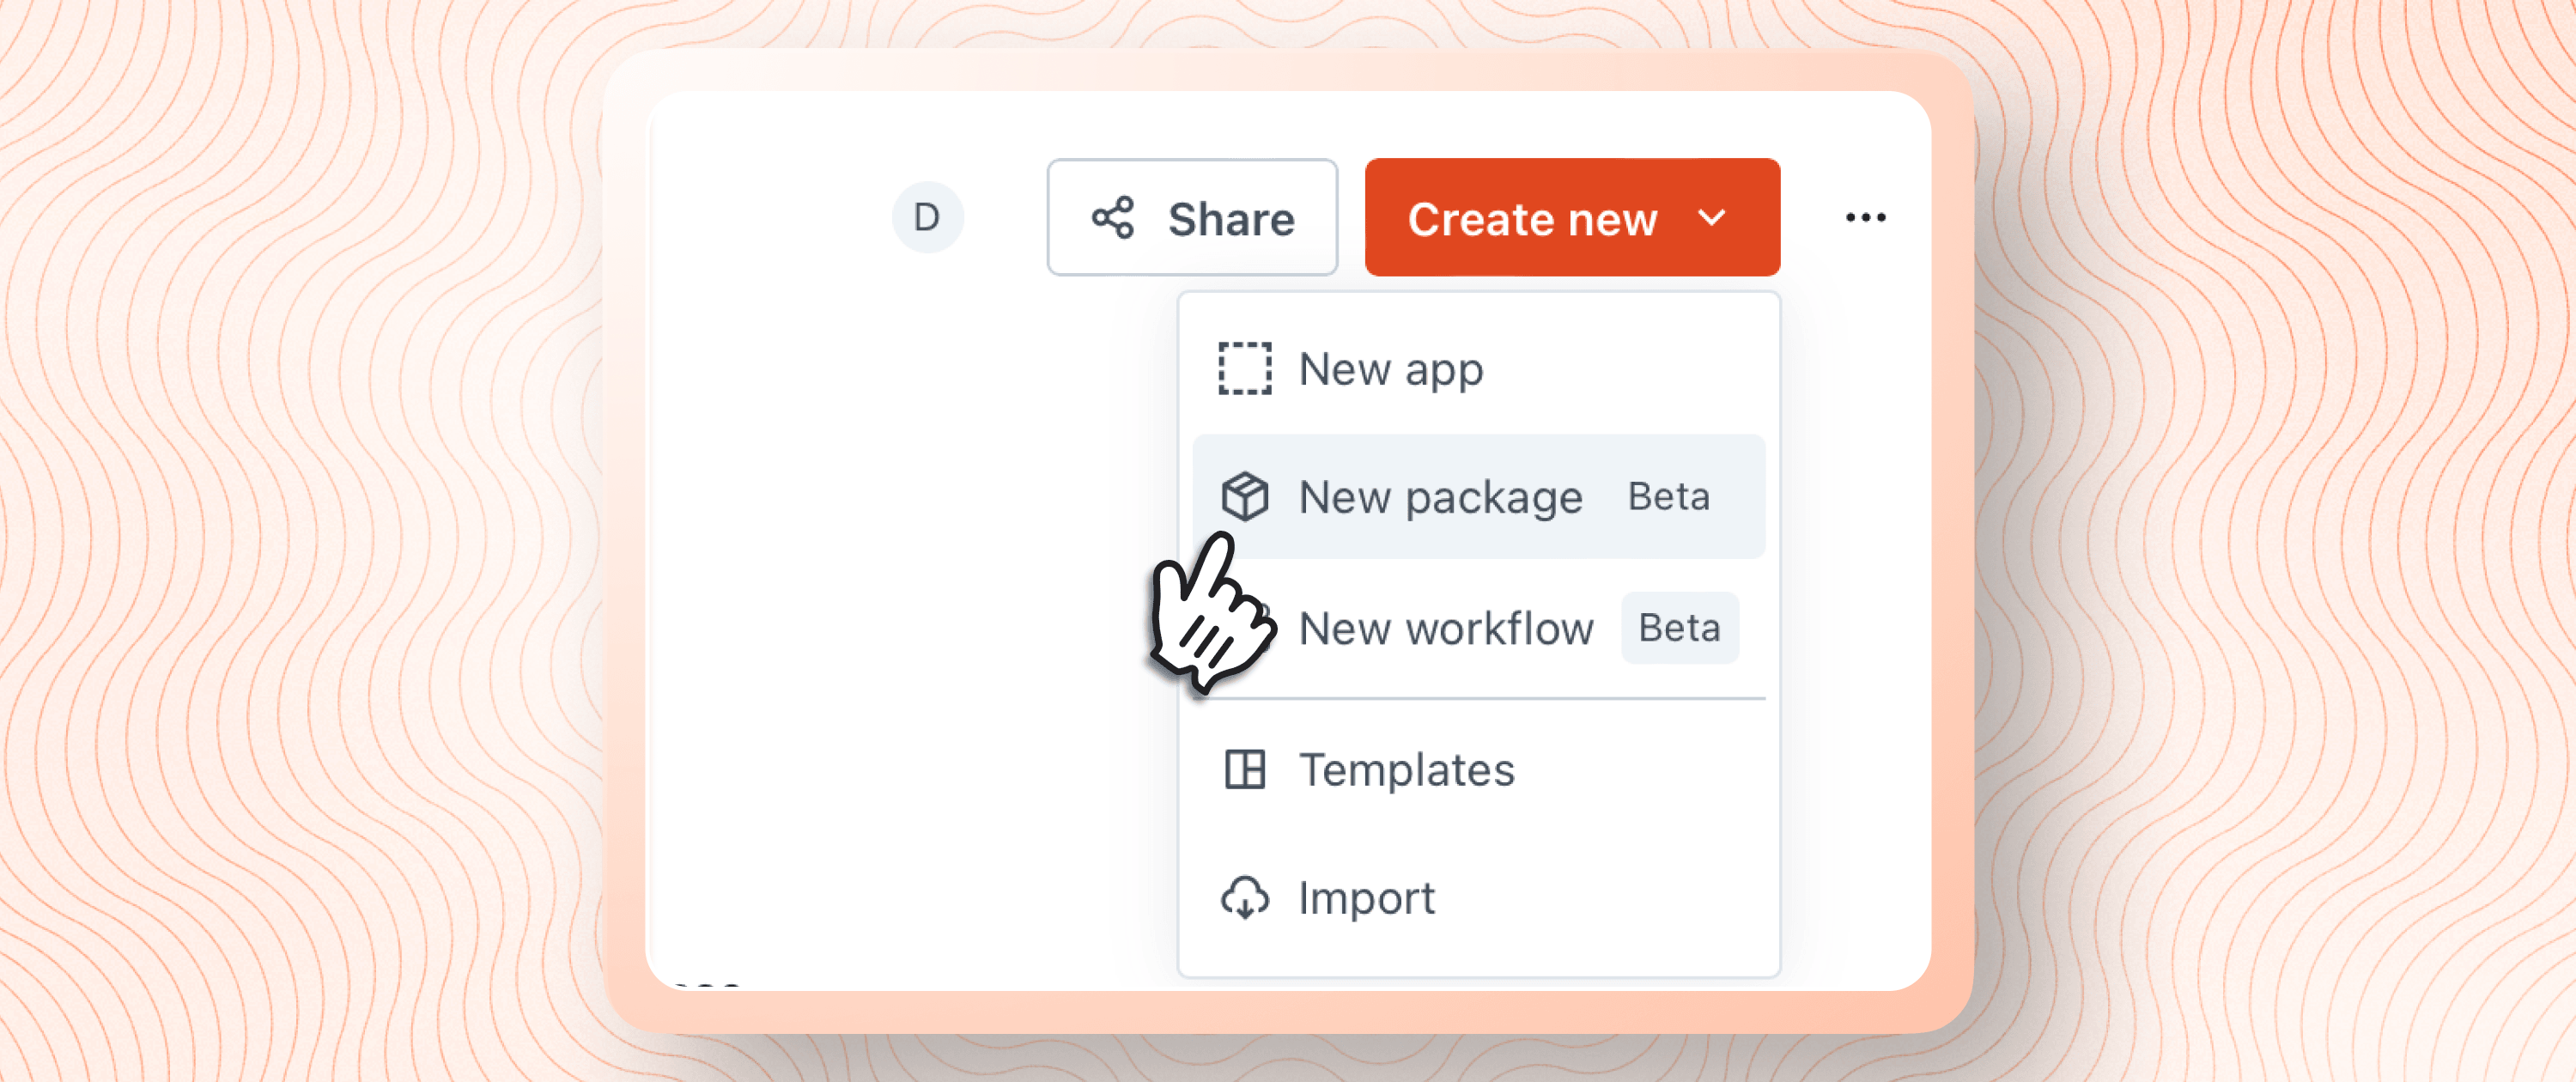Click the Beta label beside New package
The width and height of the screenshot is (2576, 1082).
click(1668, 497)
